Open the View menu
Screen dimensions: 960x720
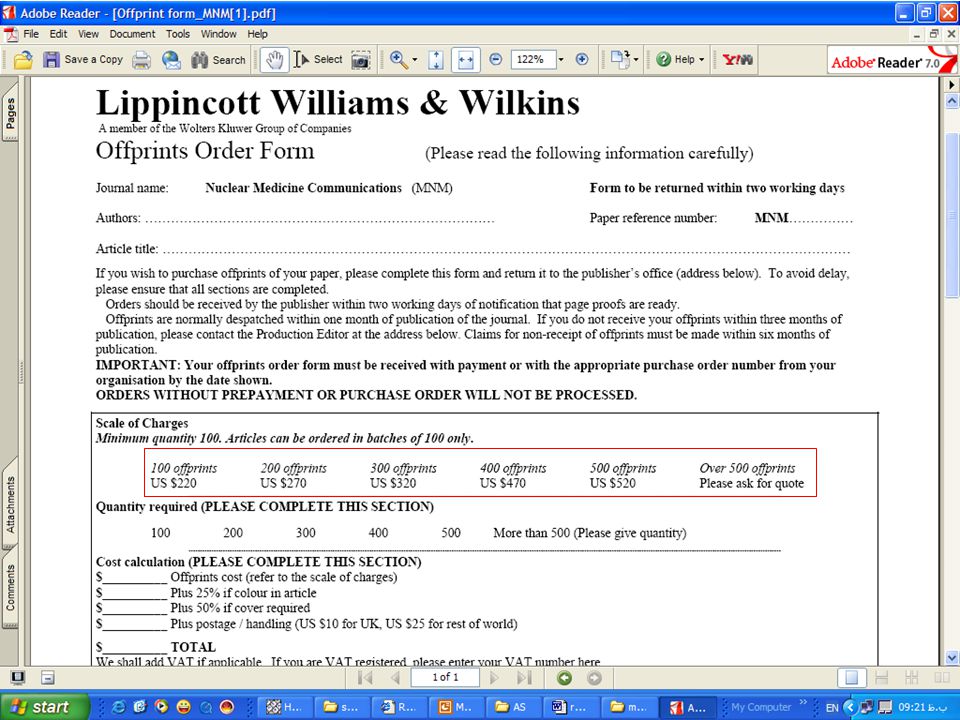tap(88, 34)
